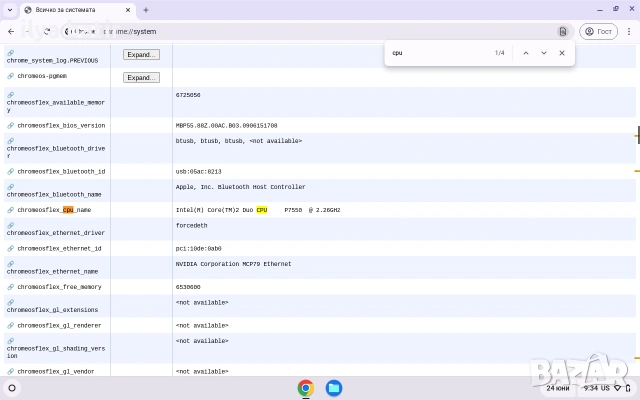This screenshot has height=400, width=640.
Task: Click link icon for chromeosflex_ethernet_name
Action: [11, 264]
